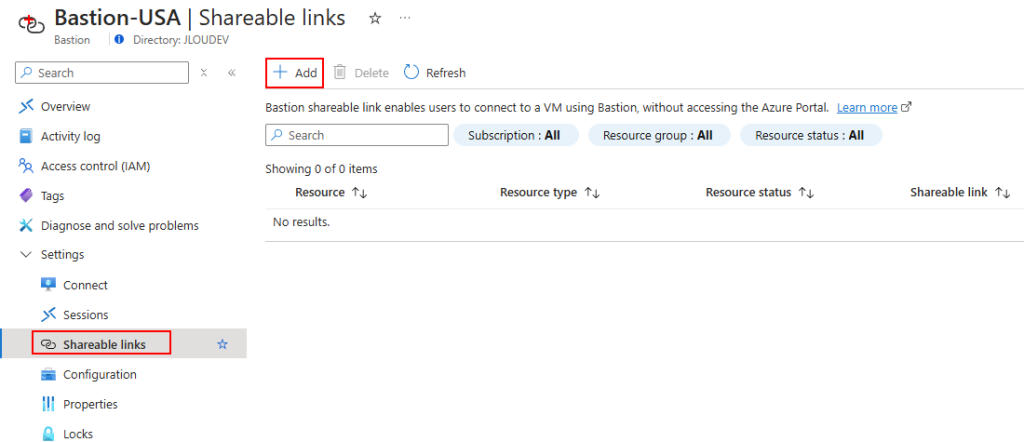Open Diagnose and solve problems

tap(120, 226)
